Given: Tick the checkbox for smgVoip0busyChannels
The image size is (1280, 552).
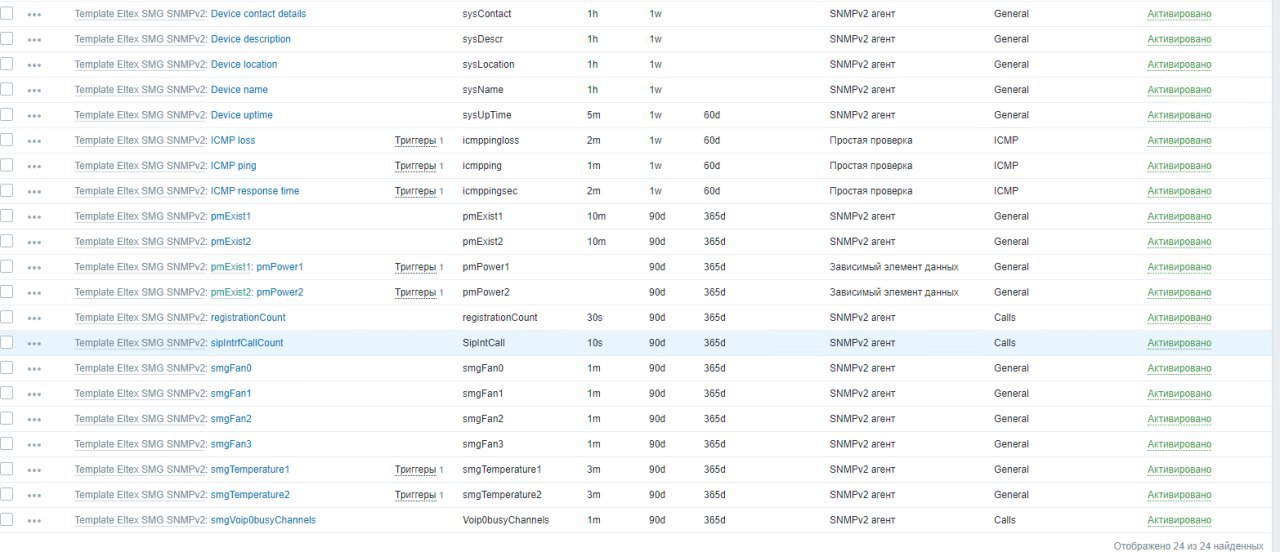Looking at the screenshot, I should click(7, 519).
